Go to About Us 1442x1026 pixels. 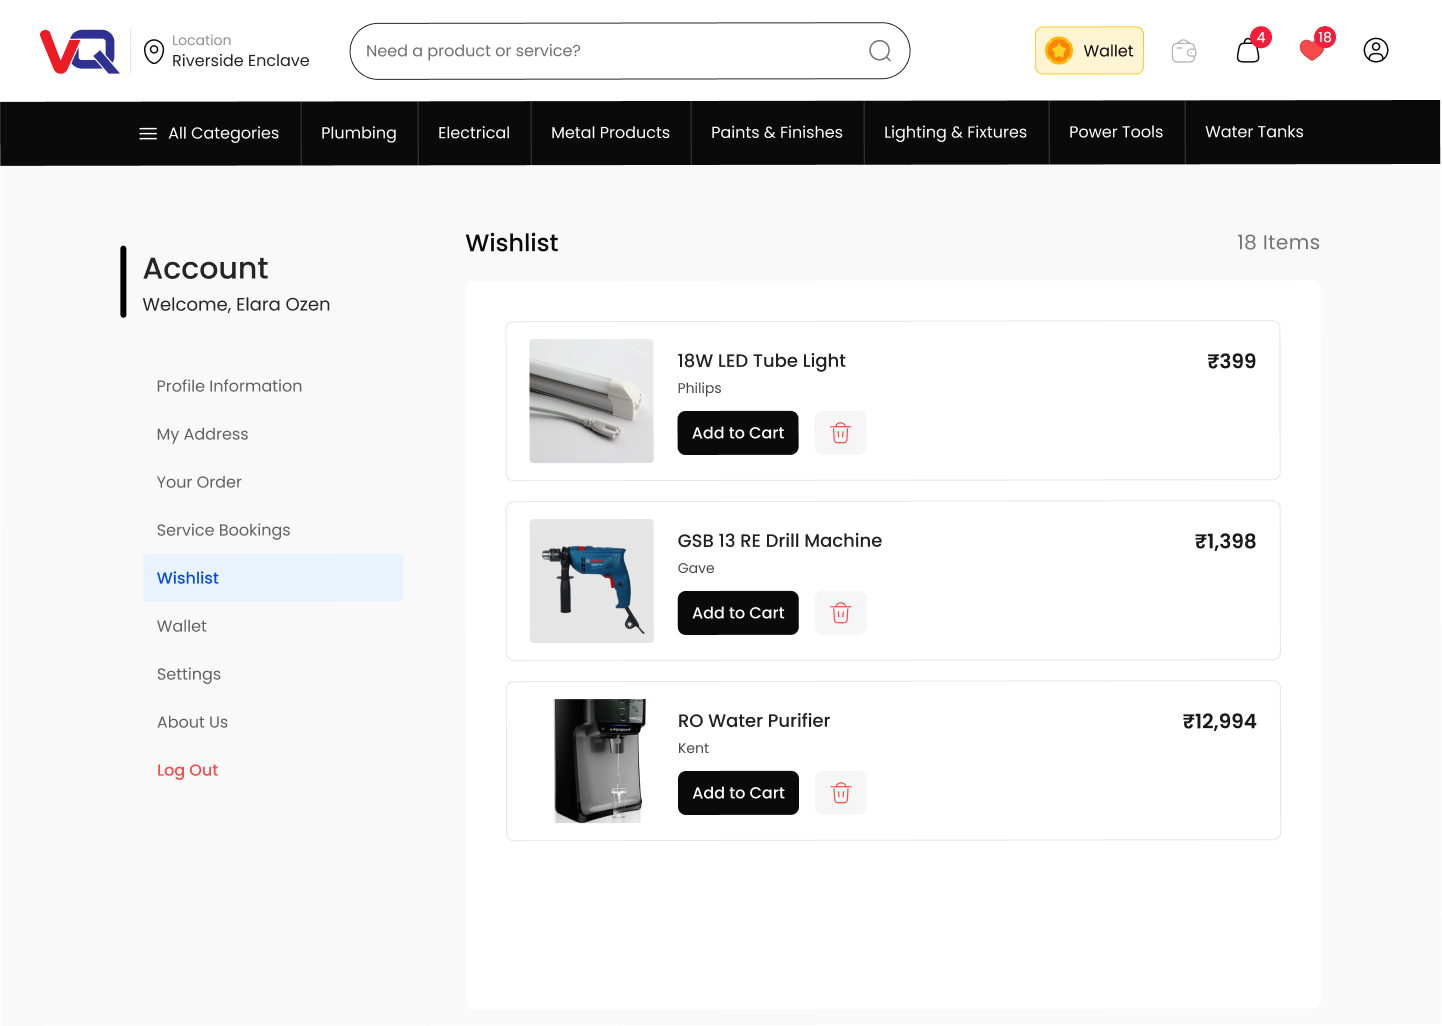coord(192,722)
